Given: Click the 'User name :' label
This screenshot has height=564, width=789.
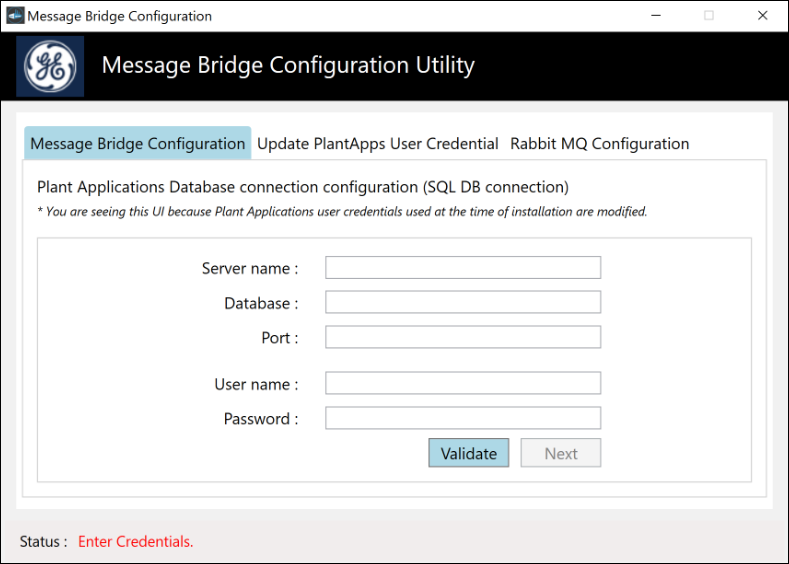Looking at the screenshot, I should pos(256,384).
